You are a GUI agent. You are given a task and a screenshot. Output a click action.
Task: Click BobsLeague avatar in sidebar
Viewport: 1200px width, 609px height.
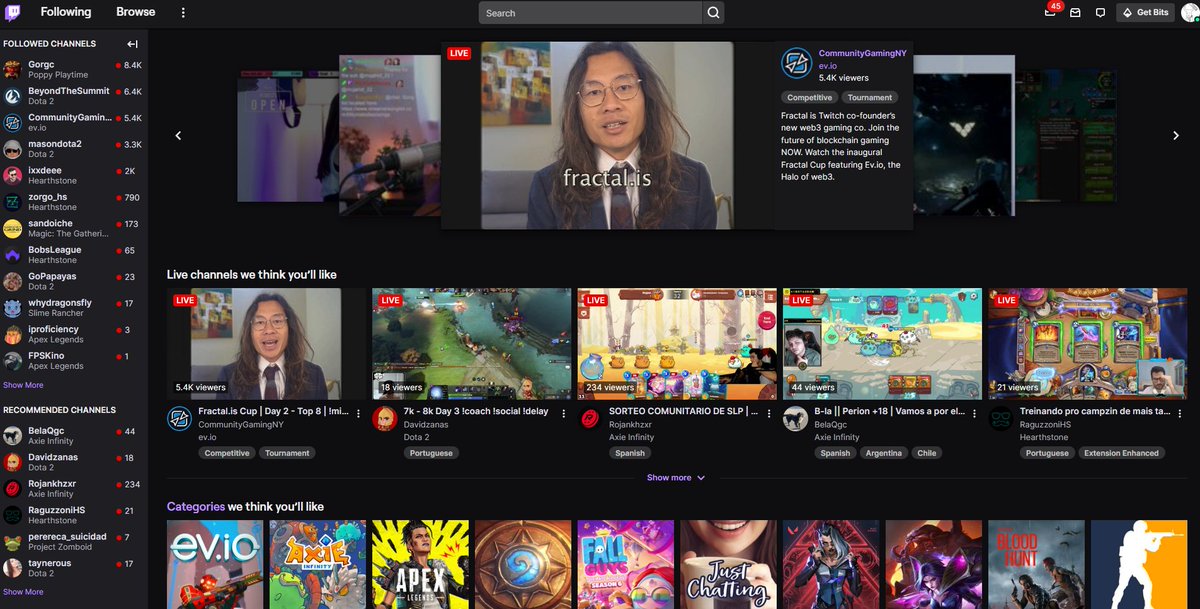click(12, 255)
